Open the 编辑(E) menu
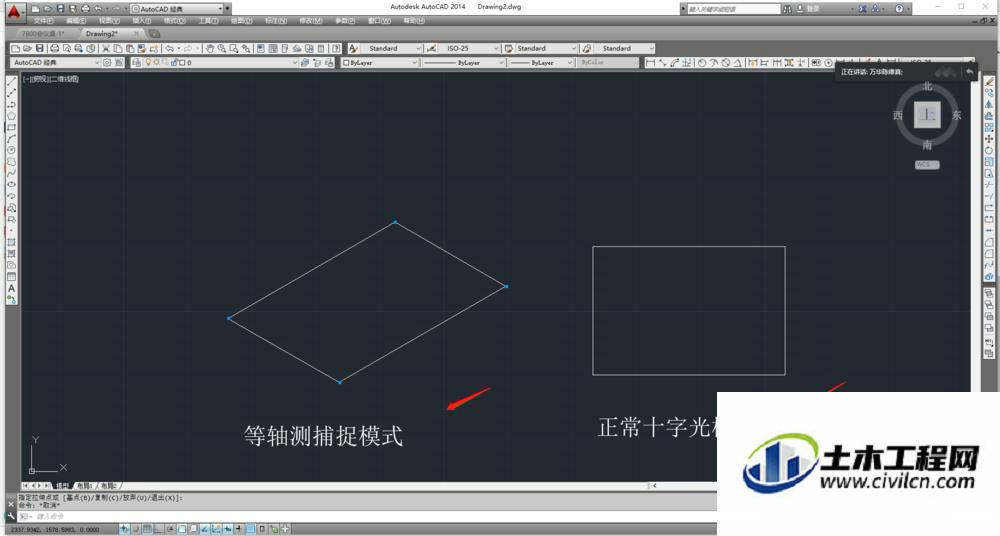1000x536 pixels. (75, 20)
